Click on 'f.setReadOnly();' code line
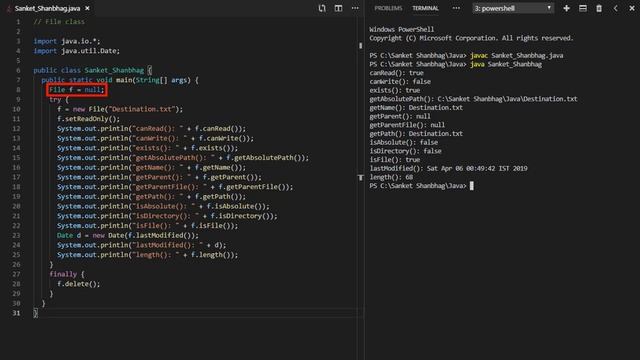 pyautogui.click(x=89, y=119)
